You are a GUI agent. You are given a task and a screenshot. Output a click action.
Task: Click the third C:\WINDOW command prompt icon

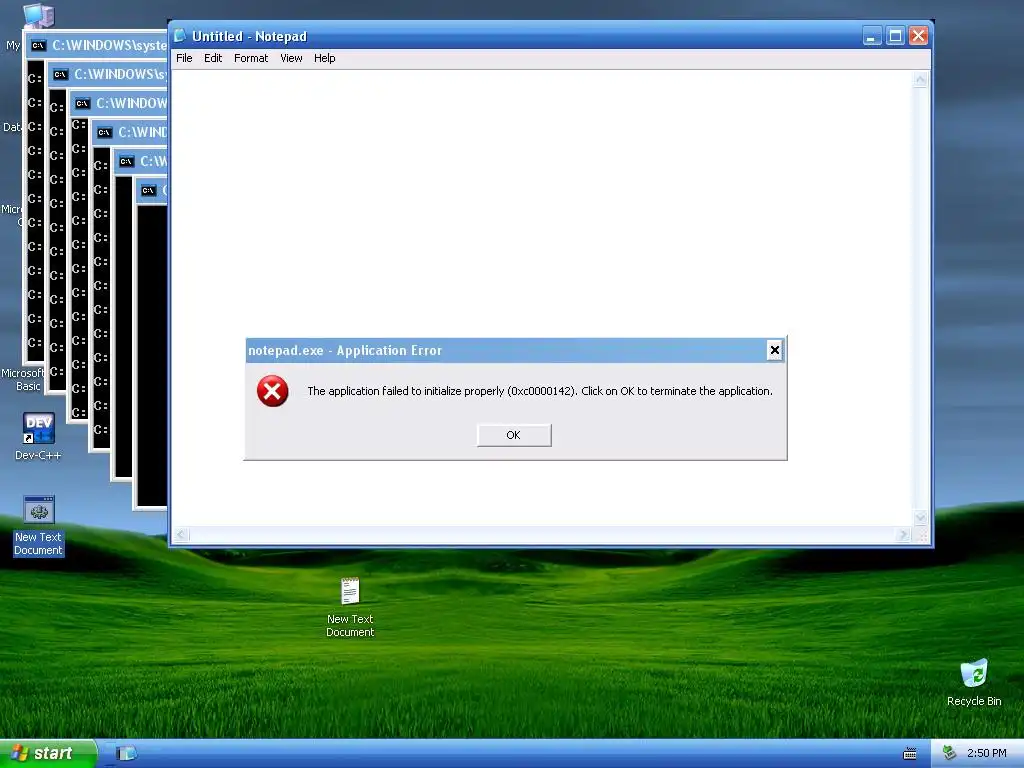click(82, 103)
